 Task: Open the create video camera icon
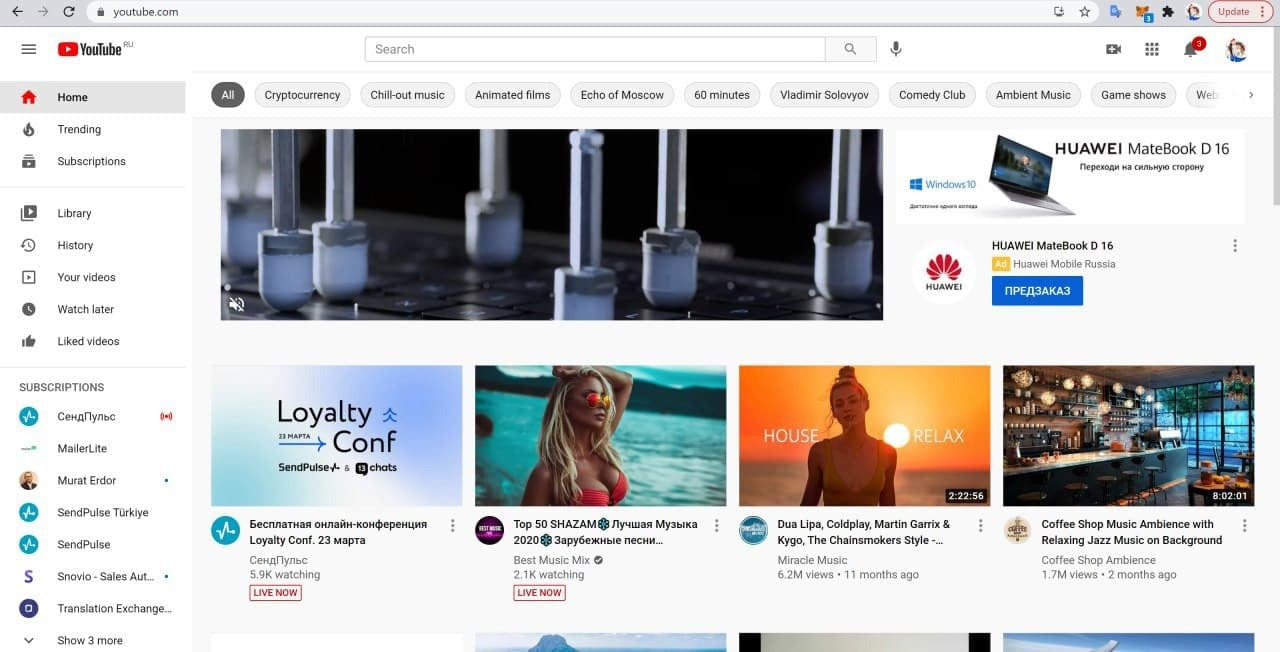[1113, 49]
